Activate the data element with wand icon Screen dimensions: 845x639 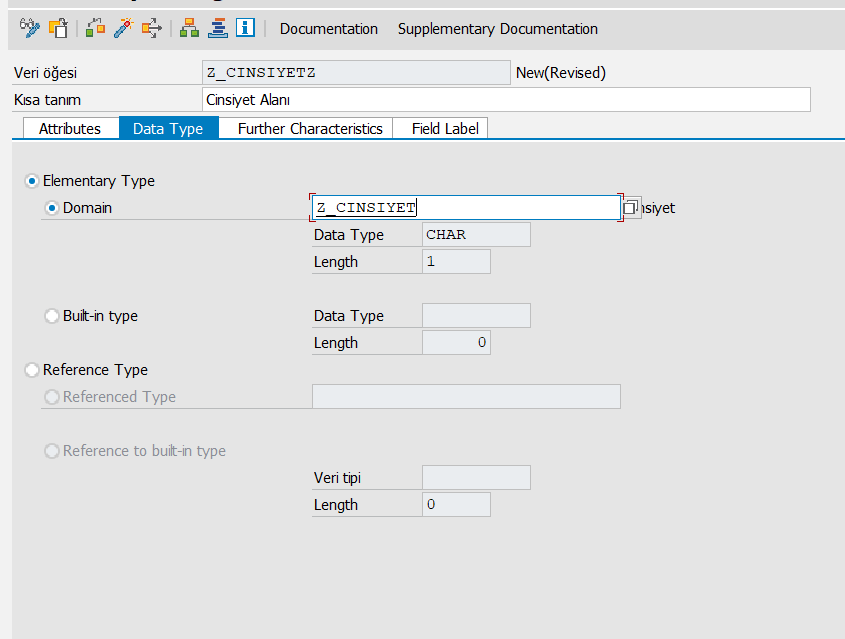123,29
